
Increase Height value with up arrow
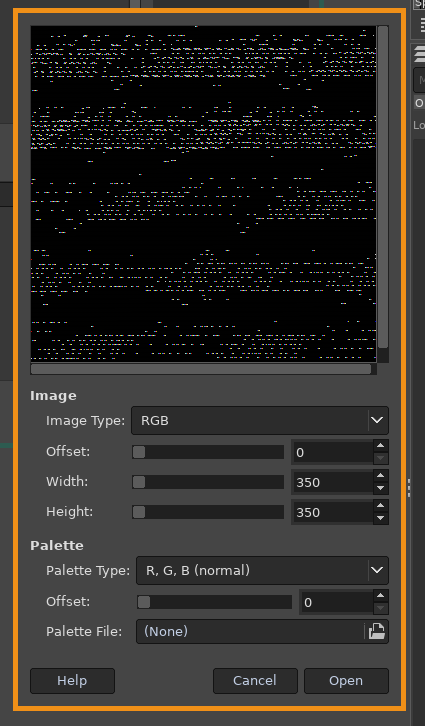click(x=381, y=506)
